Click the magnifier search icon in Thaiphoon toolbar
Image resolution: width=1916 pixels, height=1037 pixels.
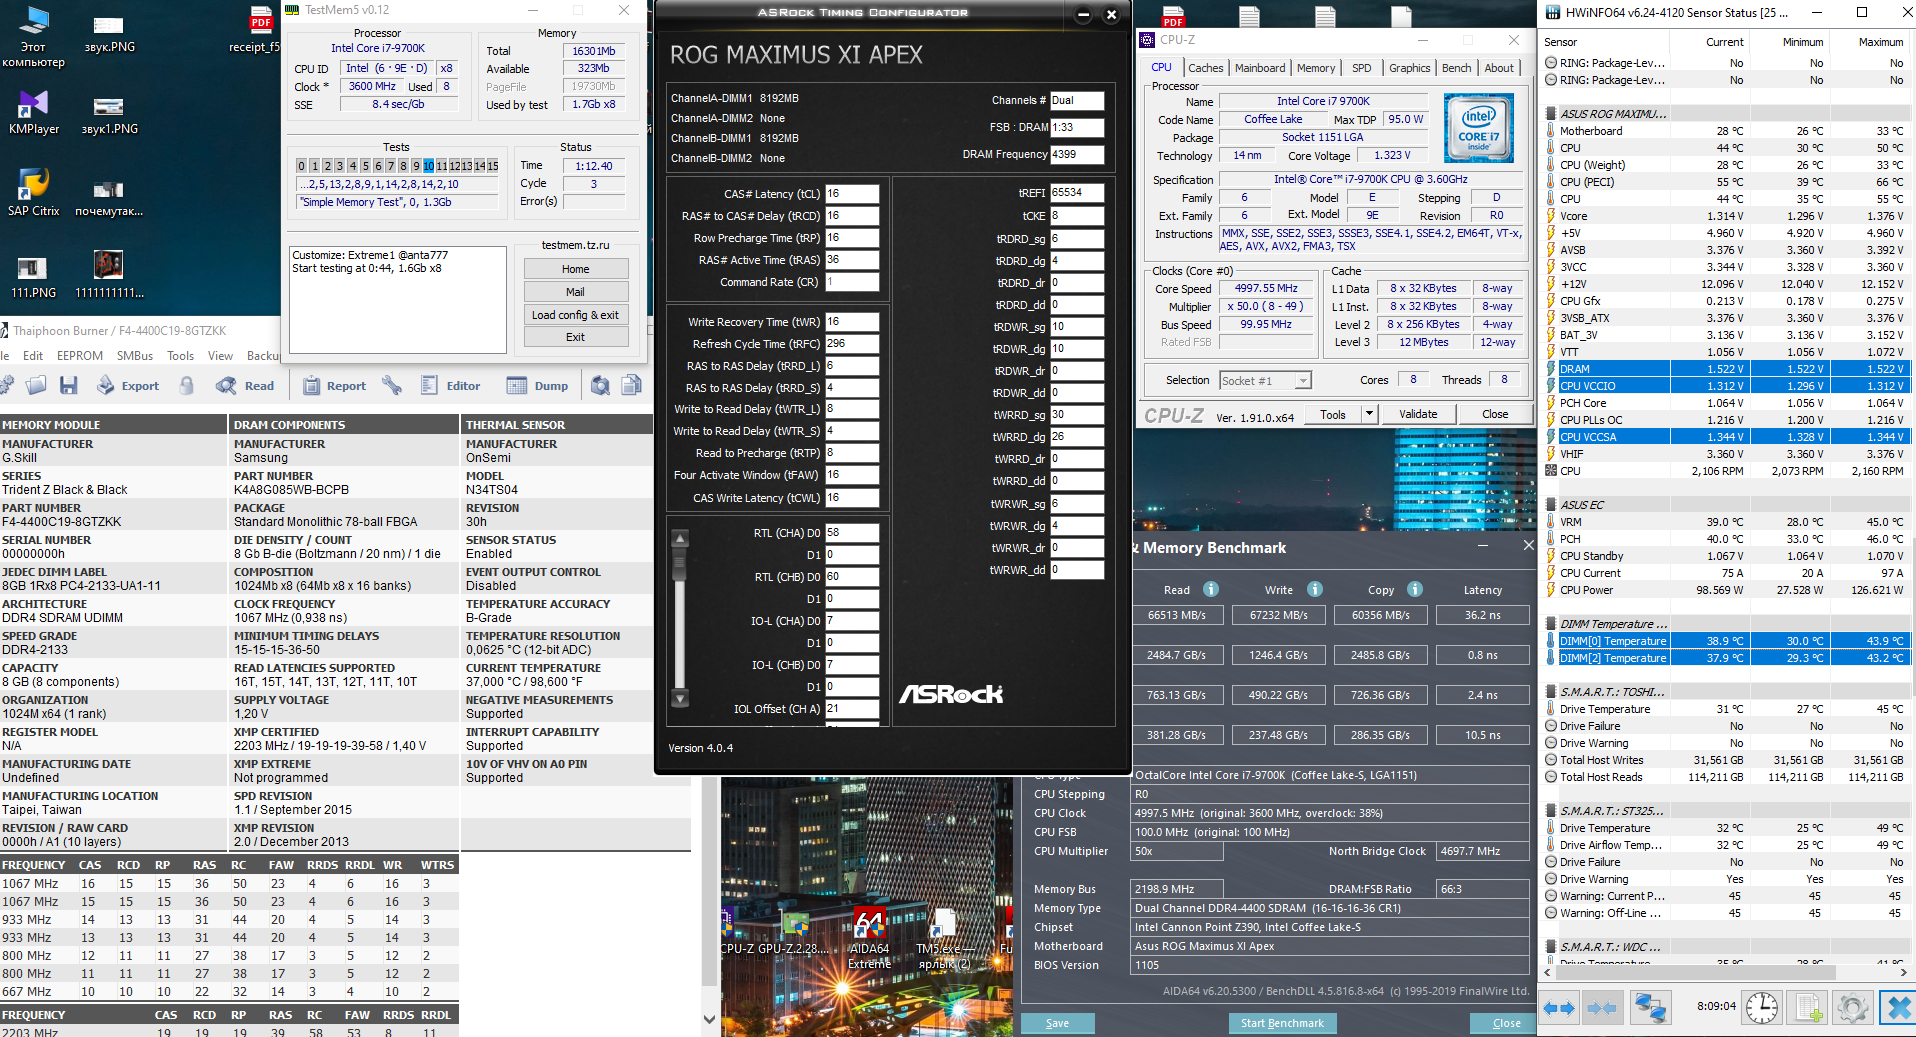600,385
